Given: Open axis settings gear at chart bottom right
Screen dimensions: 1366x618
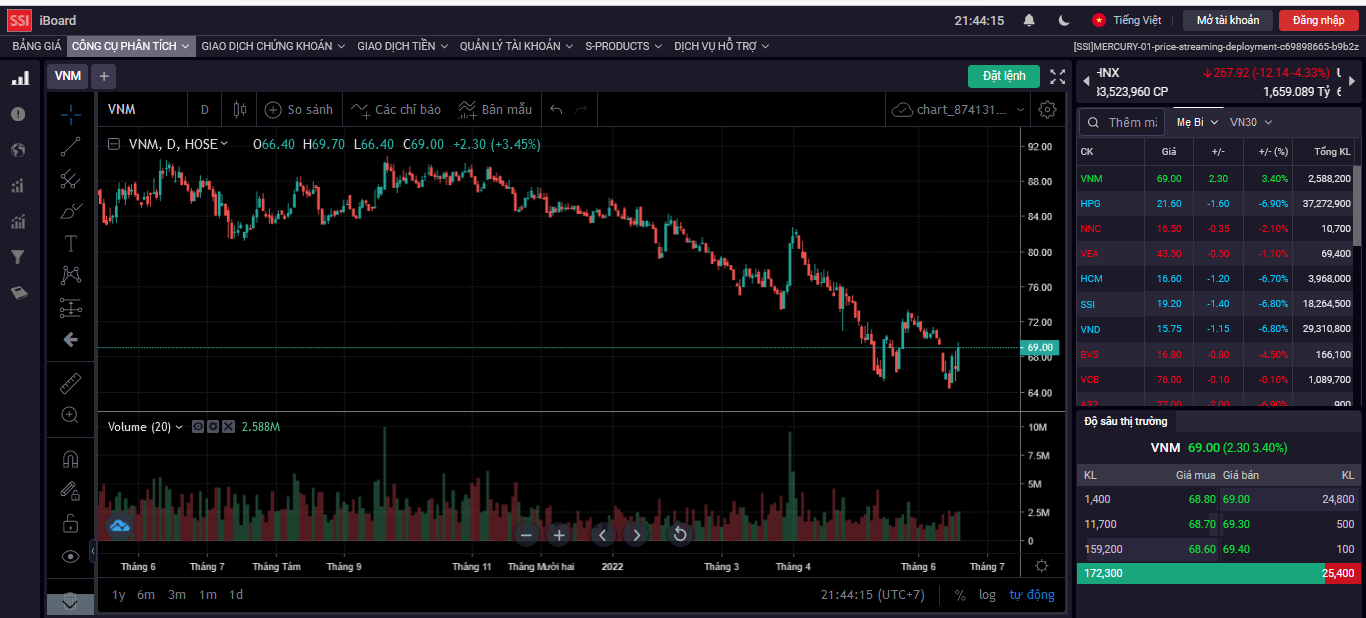Looking at the screenshot, I should click(1041, 565).
